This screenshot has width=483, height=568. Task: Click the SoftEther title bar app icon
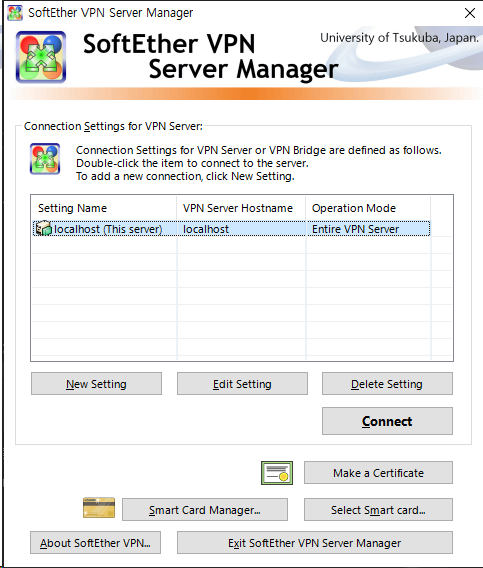point(15,13)
